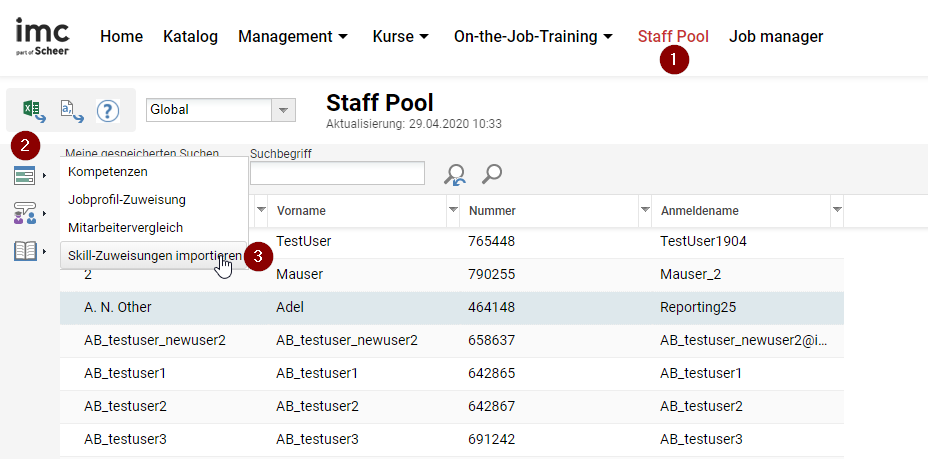The width and height of the screenshot is (928, 459).
Task: Click the training people icon in sidebar
Action: click(x=25, y=214)
